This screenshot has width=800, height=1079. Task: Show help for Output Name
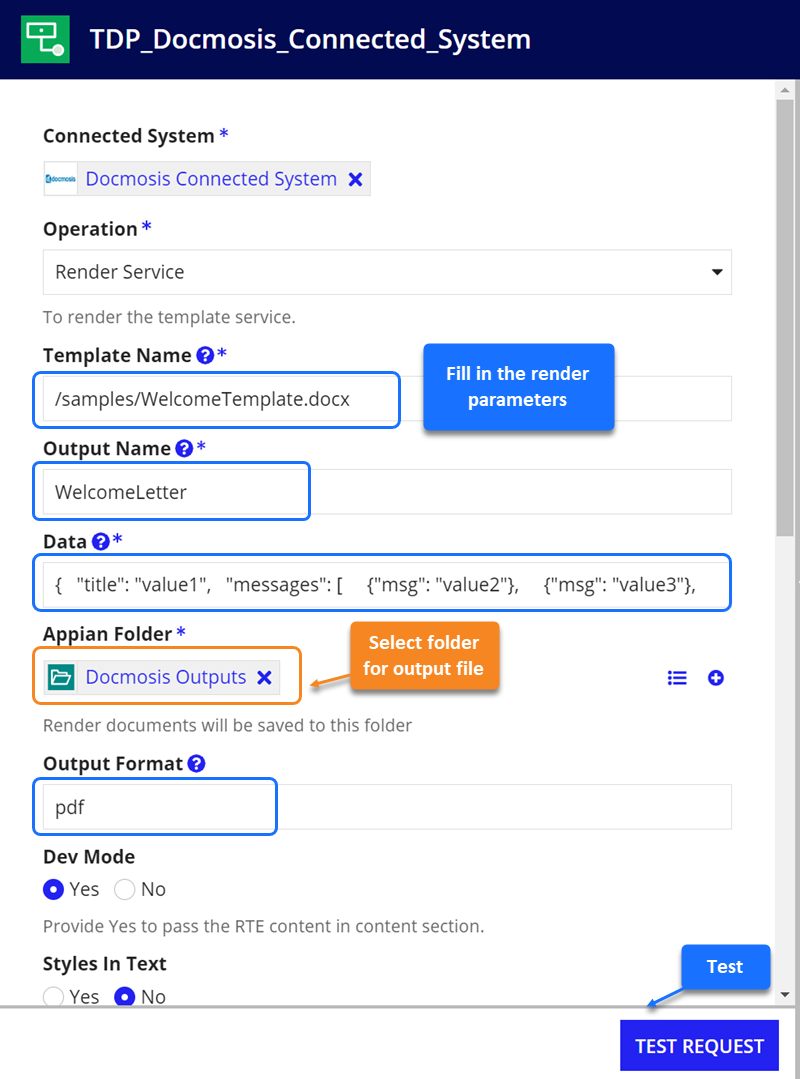pos(184,448)
